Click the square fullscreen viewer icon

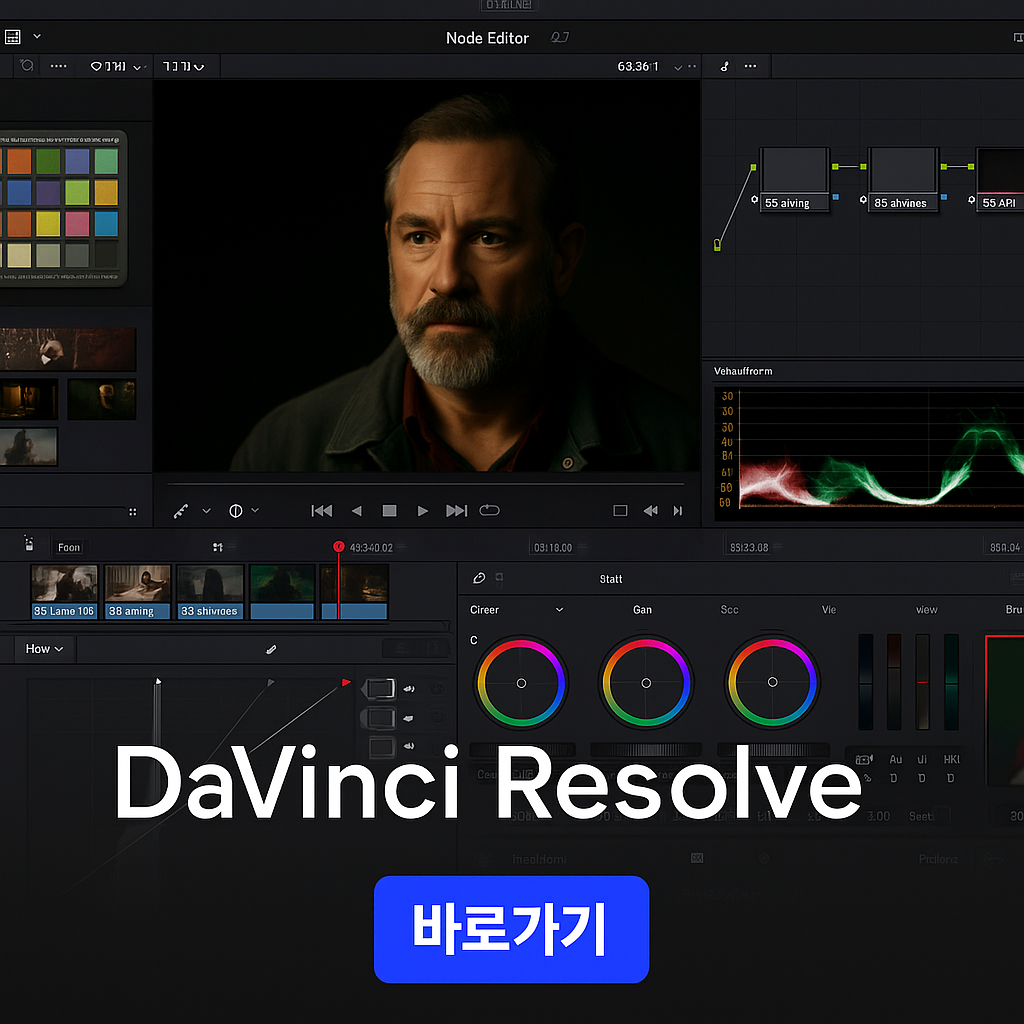620,511
